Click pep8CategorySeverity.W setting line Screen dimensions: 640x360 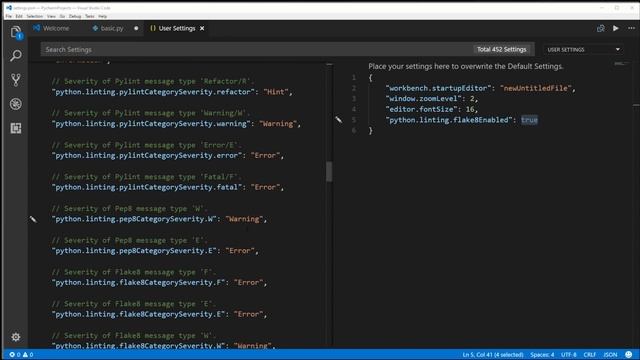tap(159, 219)
